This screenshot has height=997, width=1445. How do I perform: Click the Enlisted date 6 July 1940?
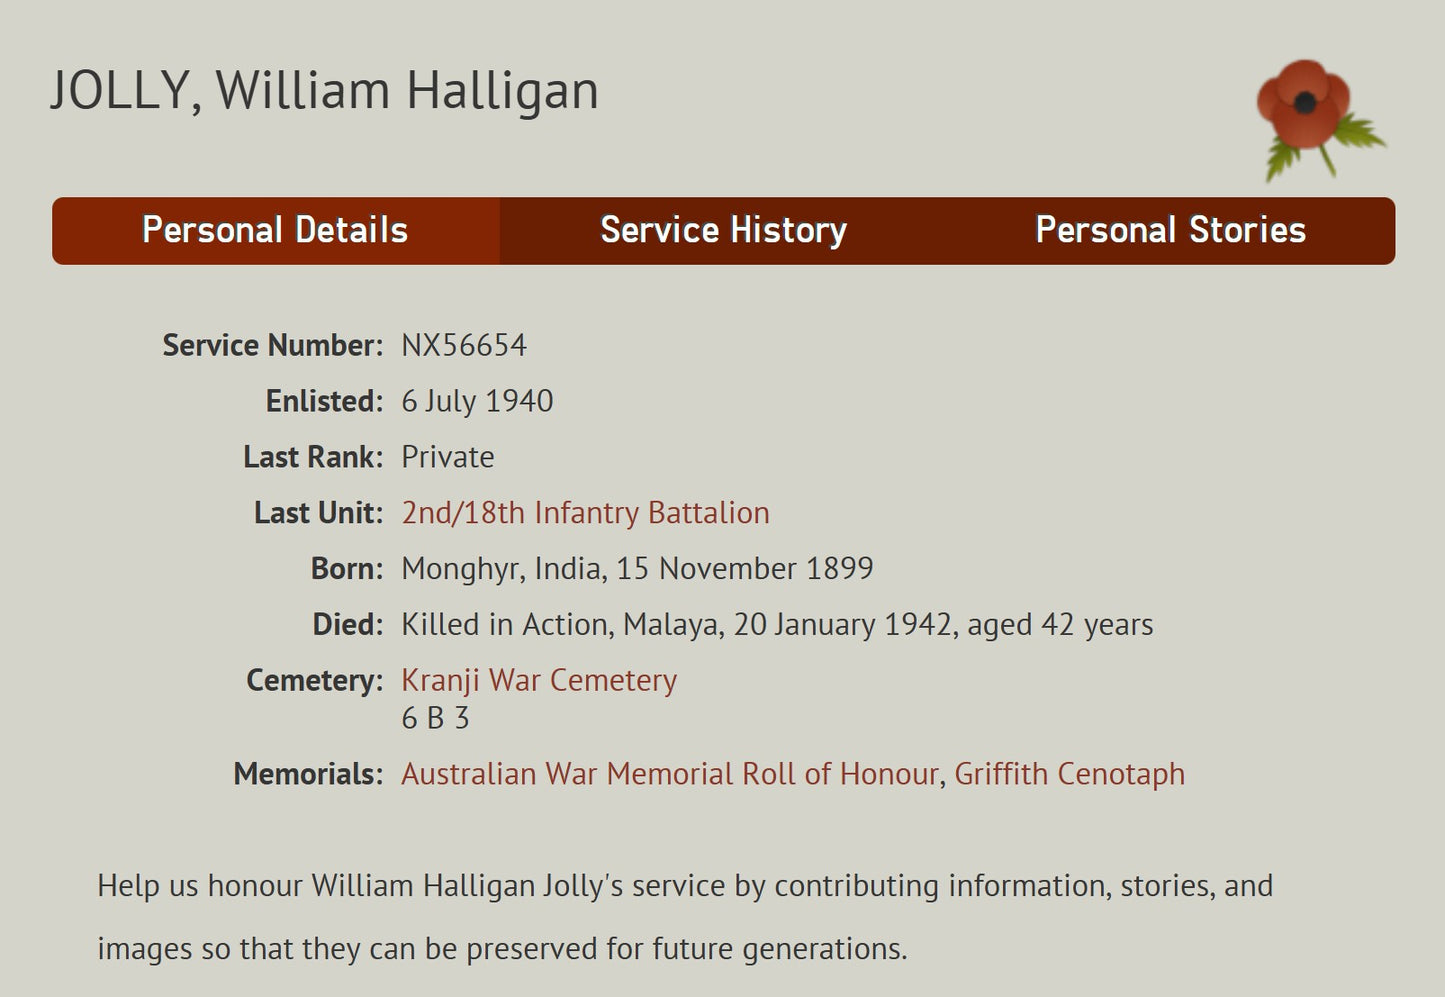click(477, 400)
